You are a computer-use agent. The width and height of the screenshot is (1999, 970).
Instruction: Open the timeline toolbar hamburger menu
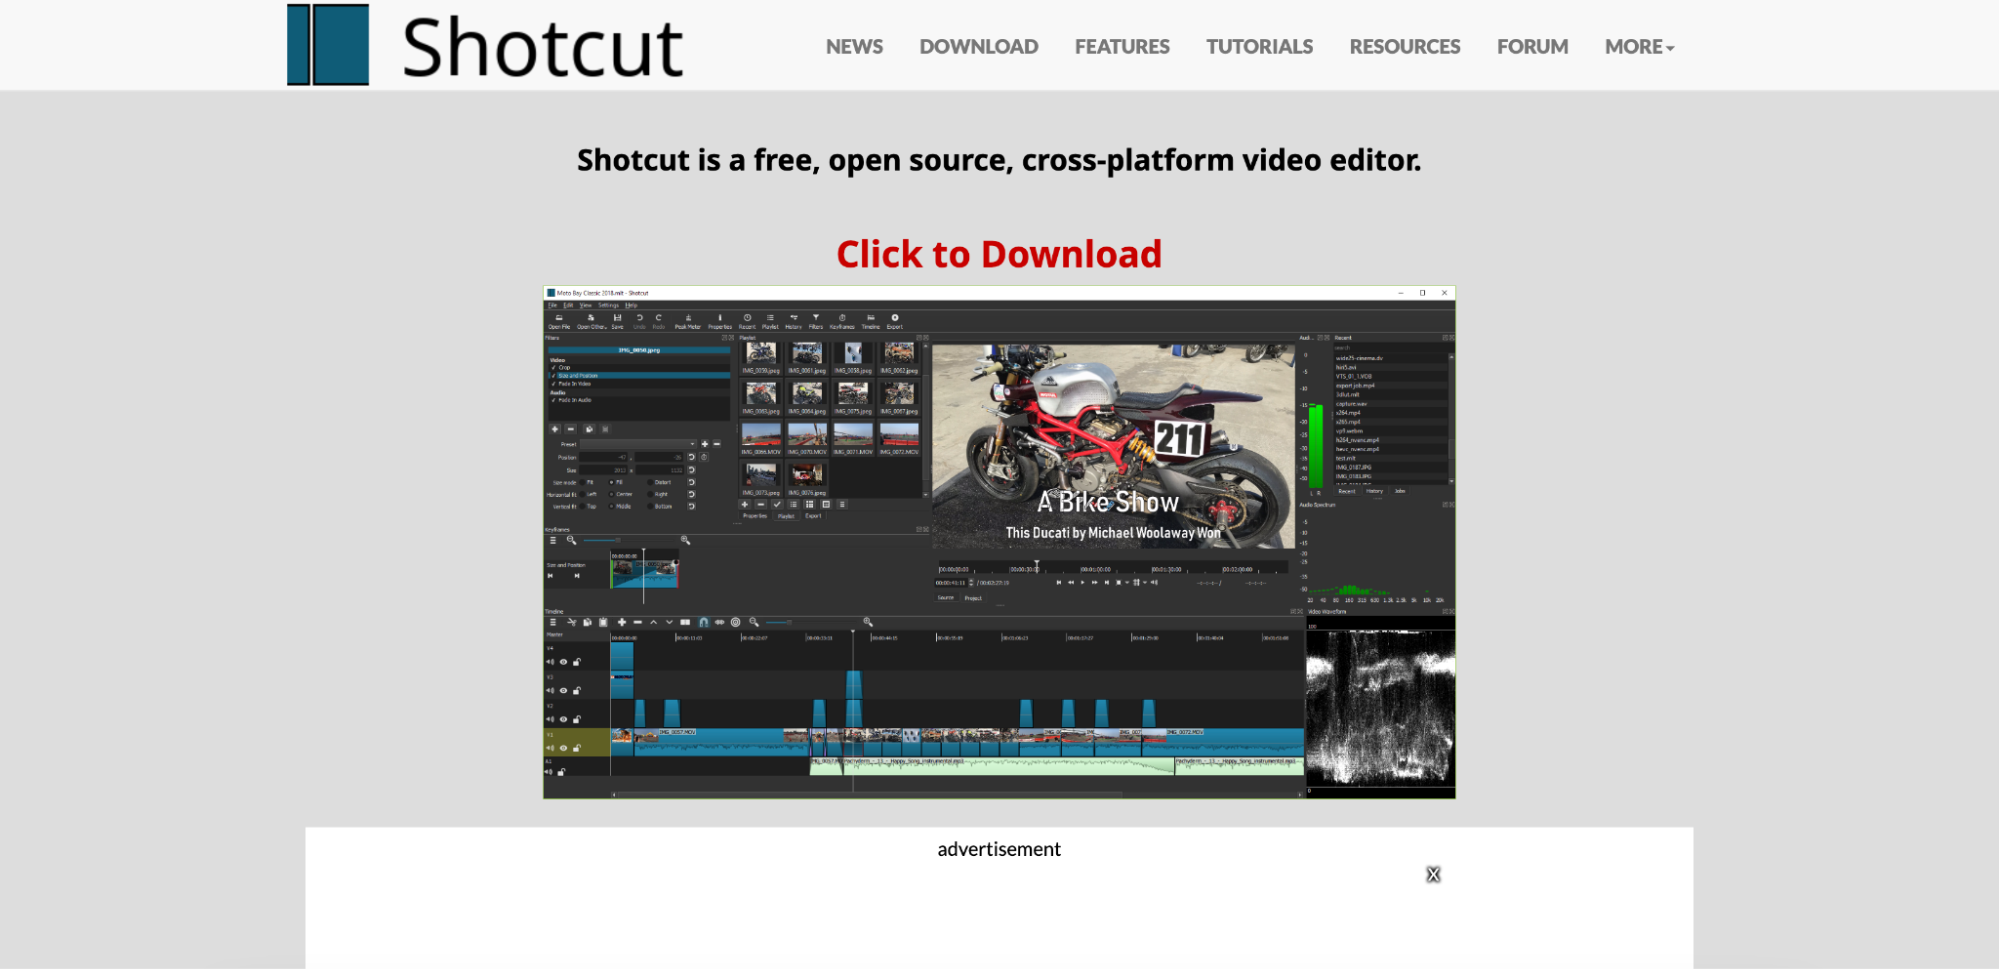[x=552, y=622]
